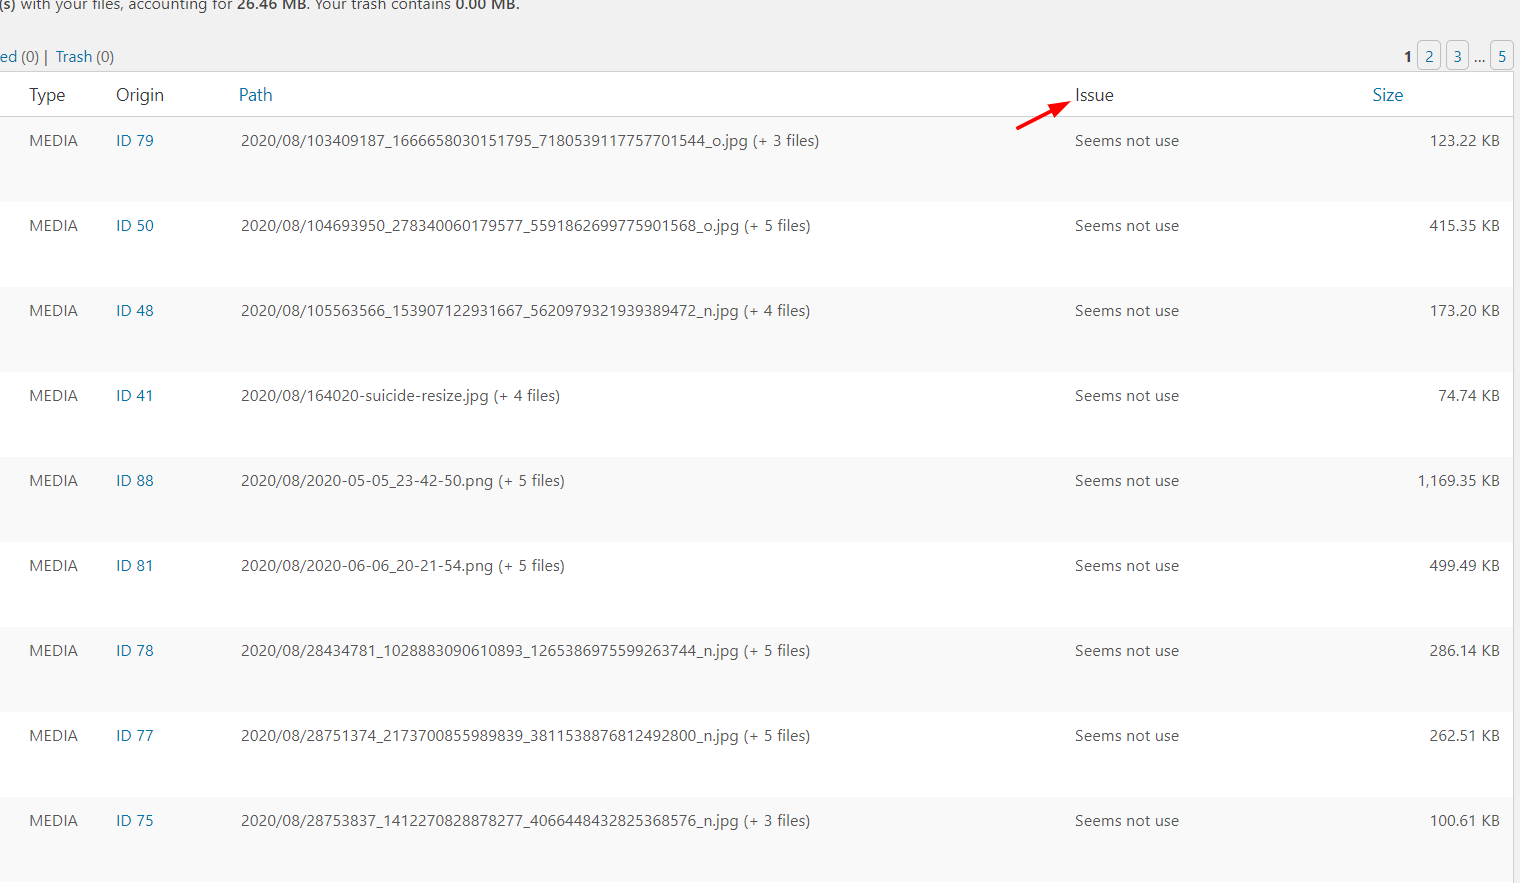The image size is (1520, 883).
Task: Open origin link ID 81
Action: coord(135,566)
